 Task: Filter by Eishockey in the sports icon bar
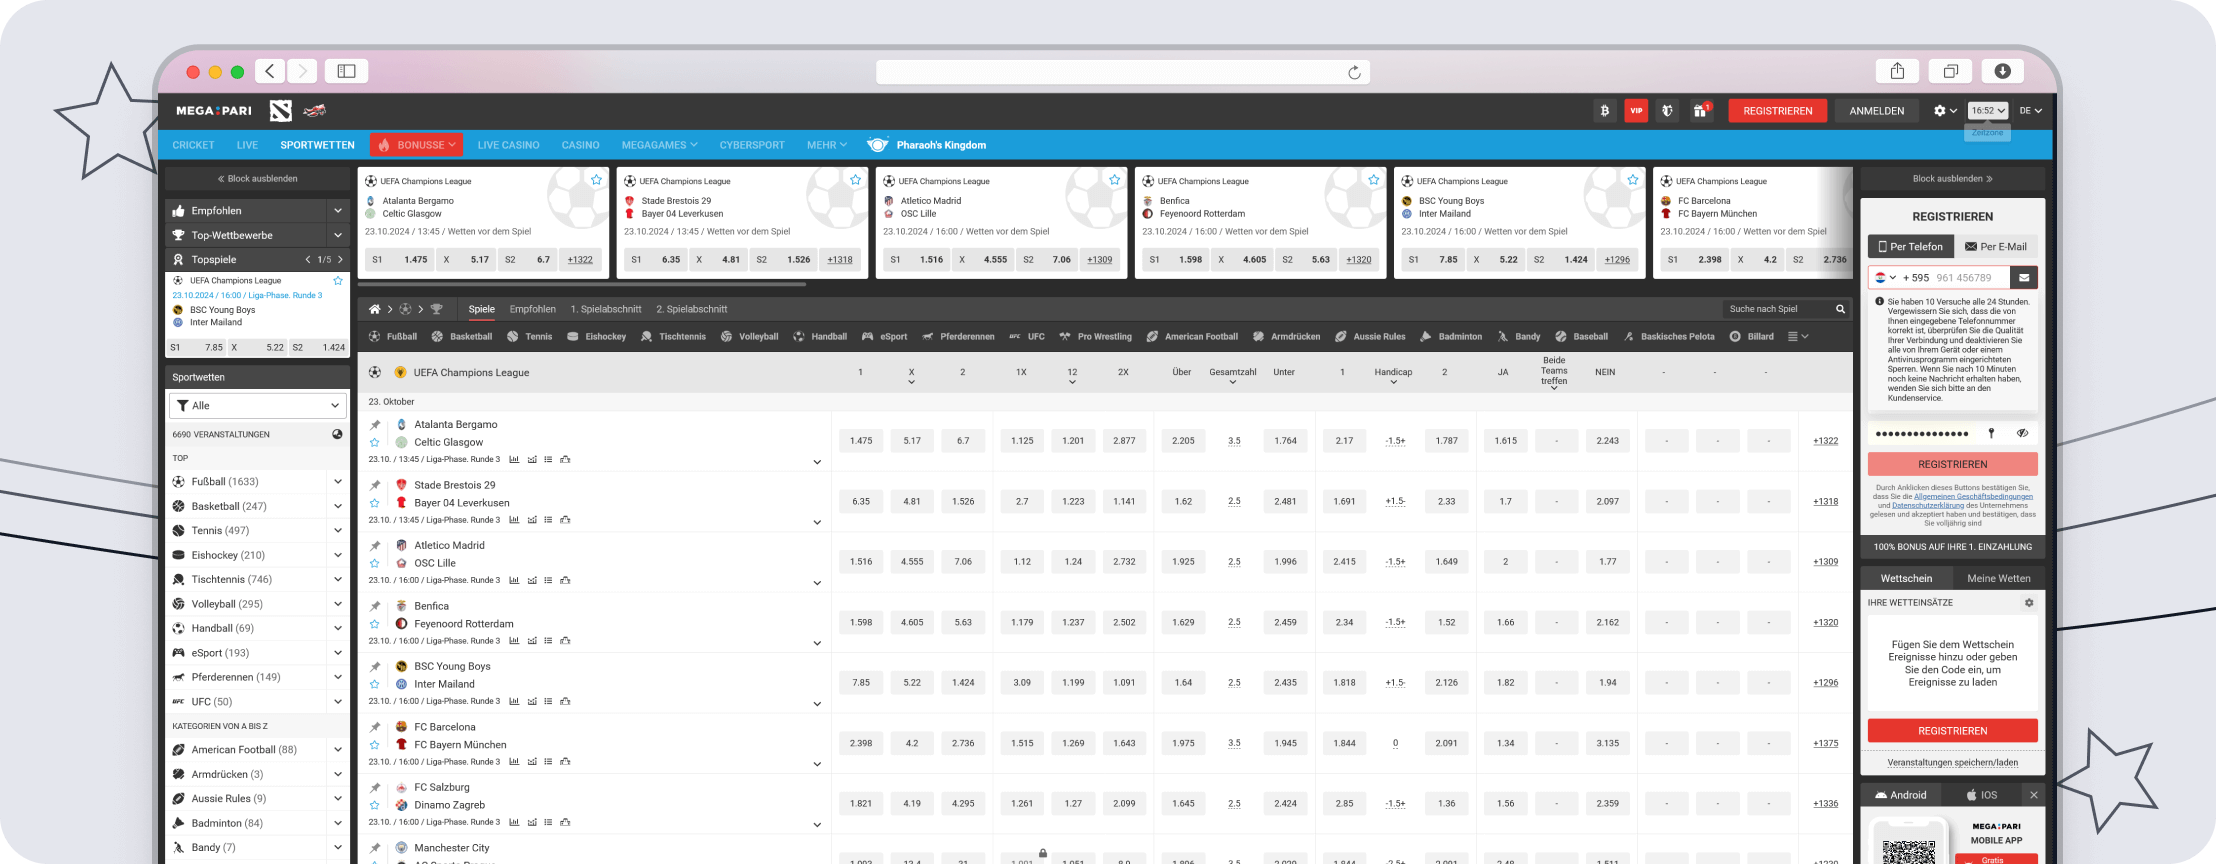tap(596, 337)
